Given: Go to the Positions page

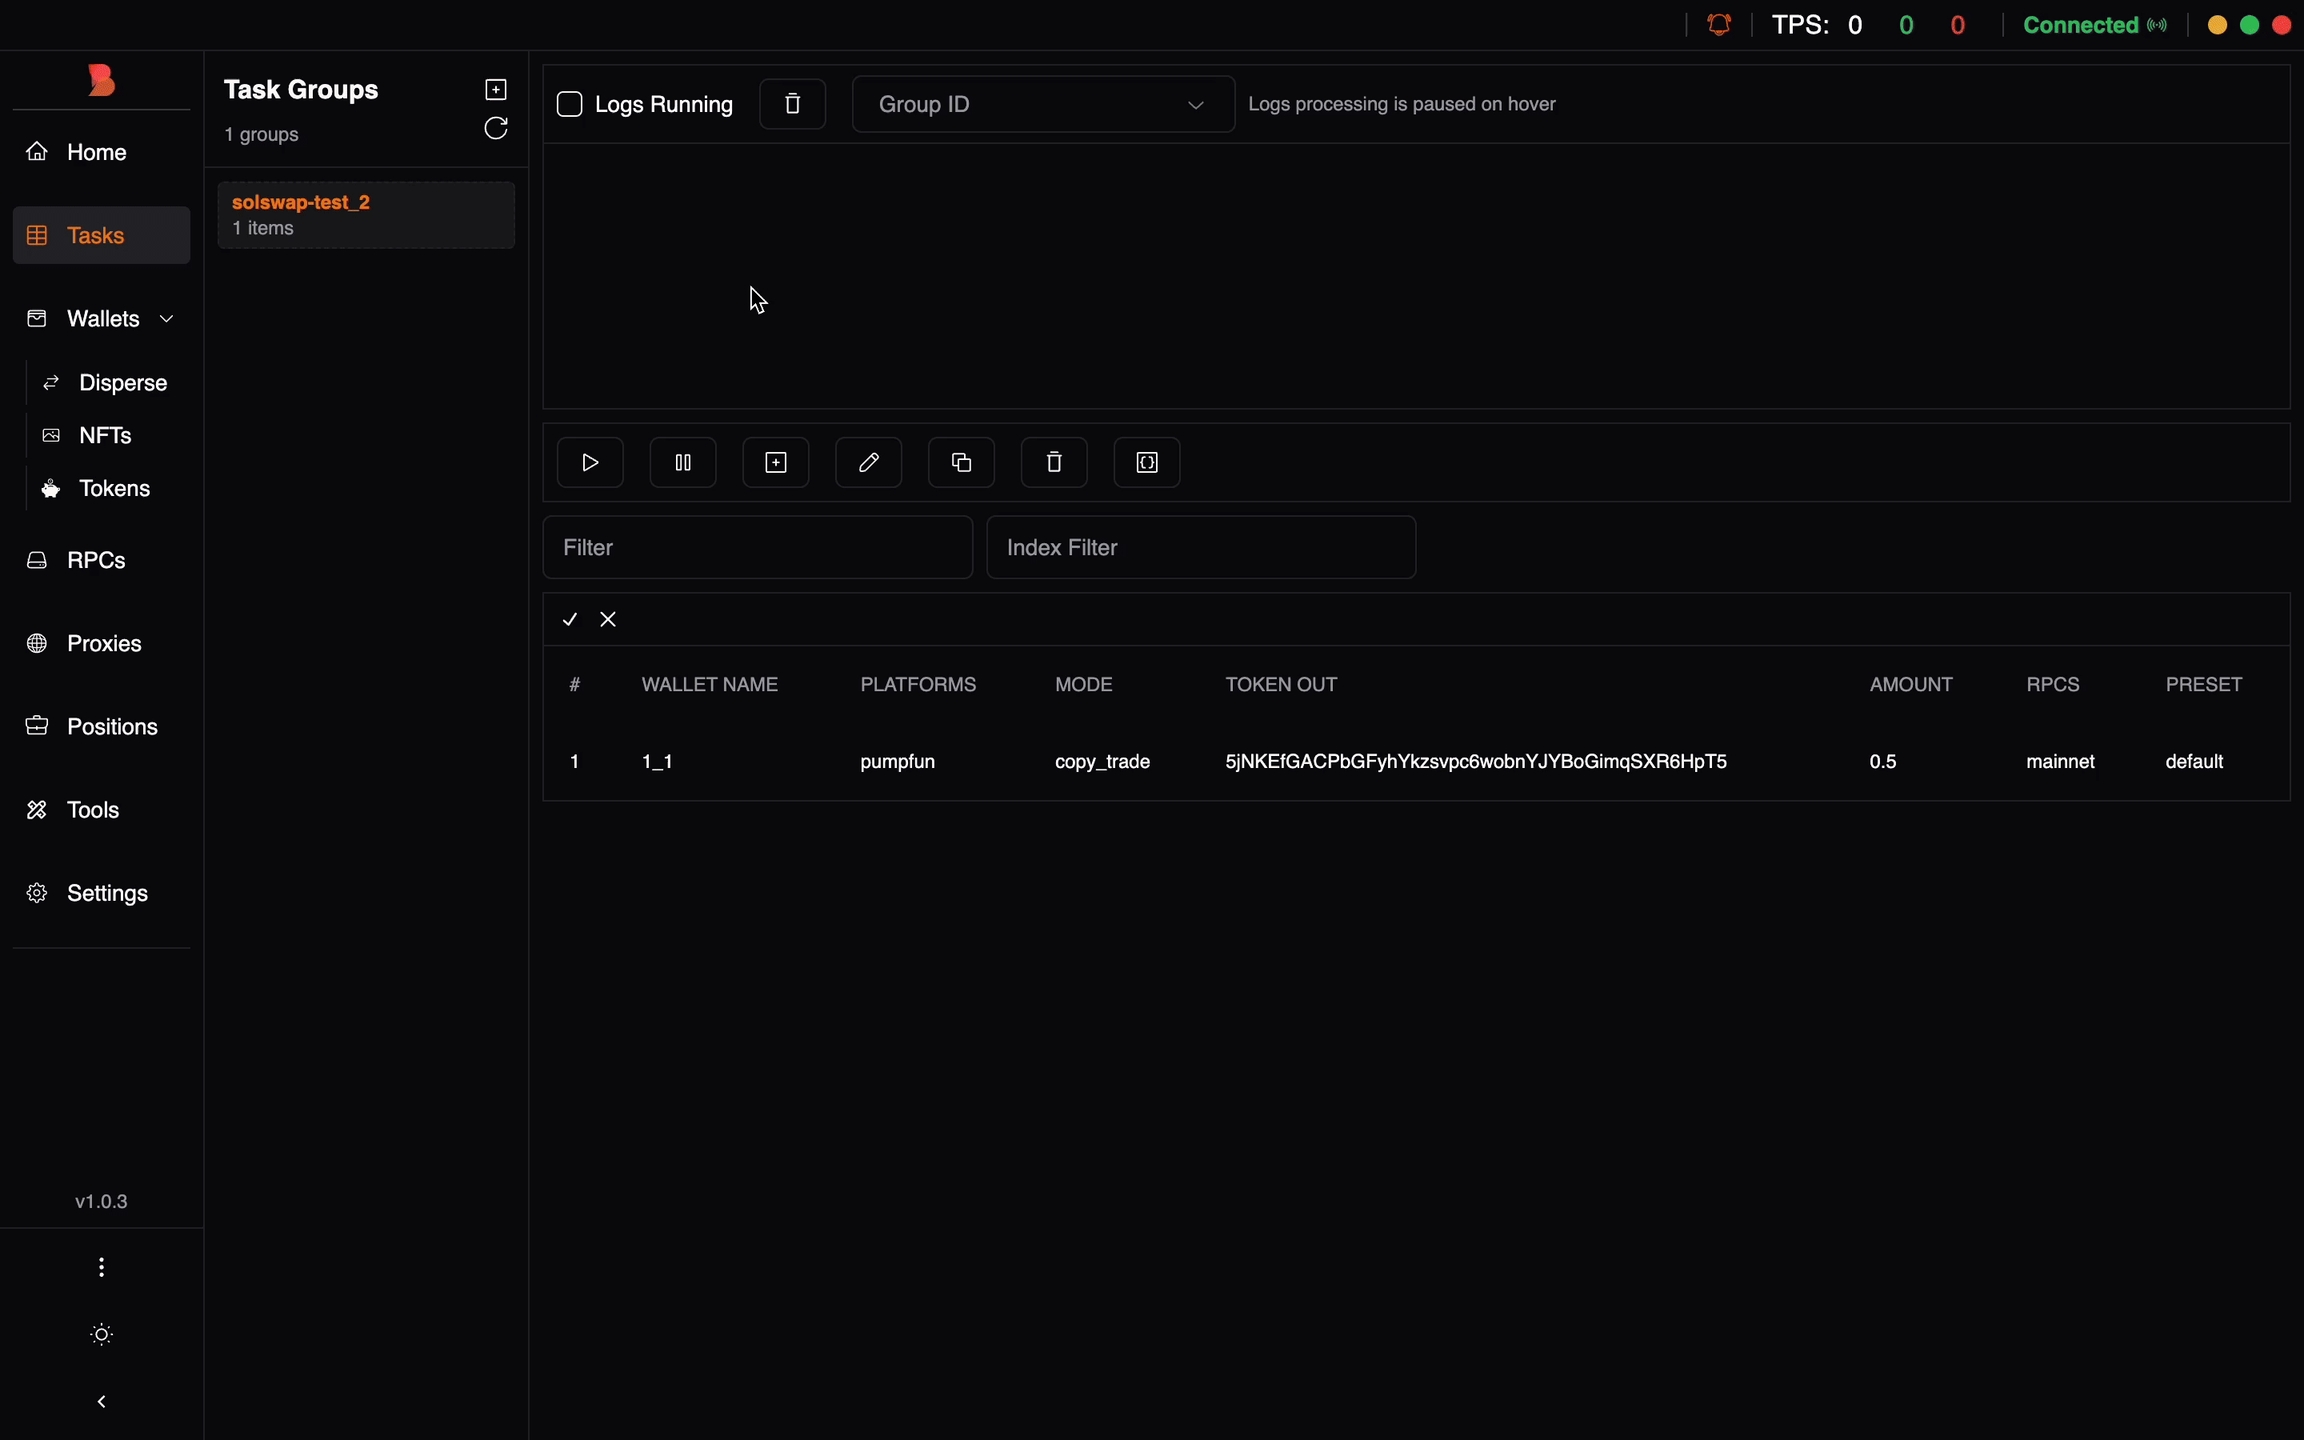Looking at the screenshot, I should [x=111, y=727].
